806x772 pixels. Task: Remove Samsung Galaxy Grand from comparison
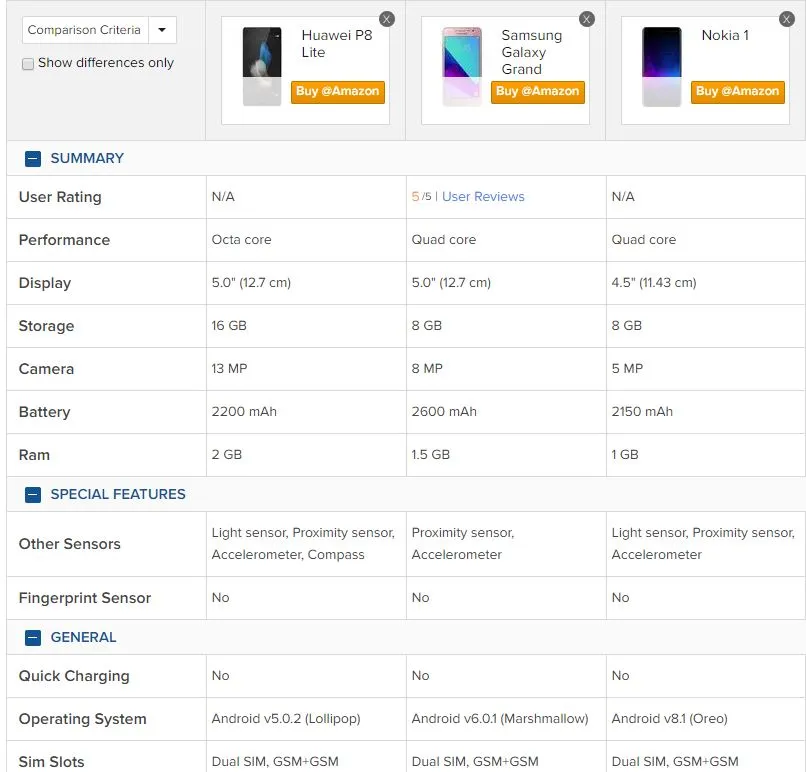click(587, 19)
